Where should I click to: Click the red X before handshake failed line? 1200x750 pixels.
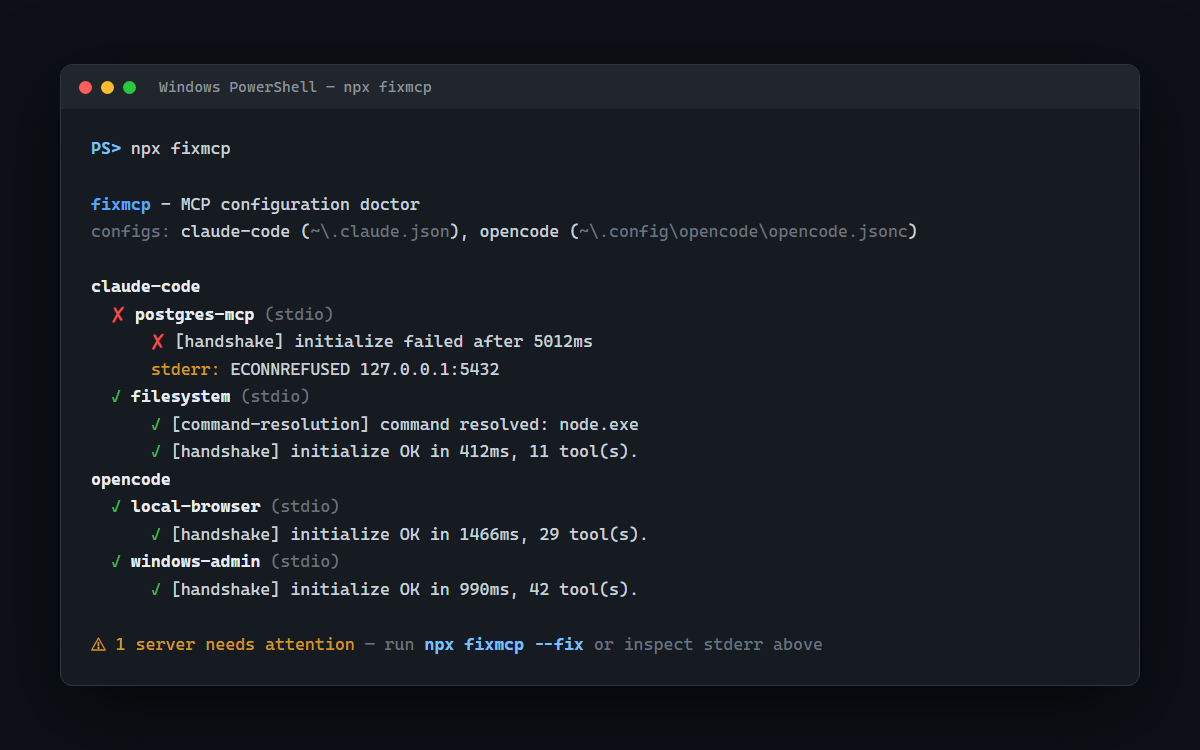click(157, 342)
